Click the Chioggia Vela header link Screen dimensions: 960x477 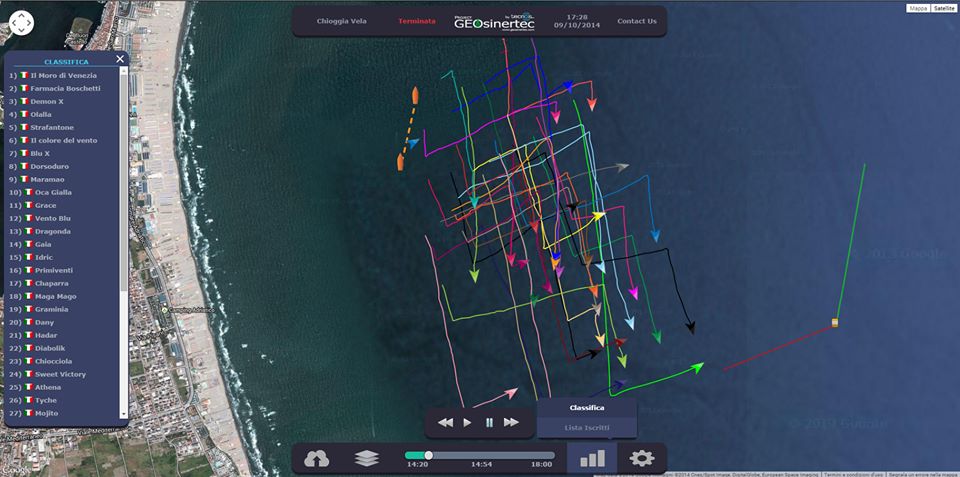coord(341,21)
